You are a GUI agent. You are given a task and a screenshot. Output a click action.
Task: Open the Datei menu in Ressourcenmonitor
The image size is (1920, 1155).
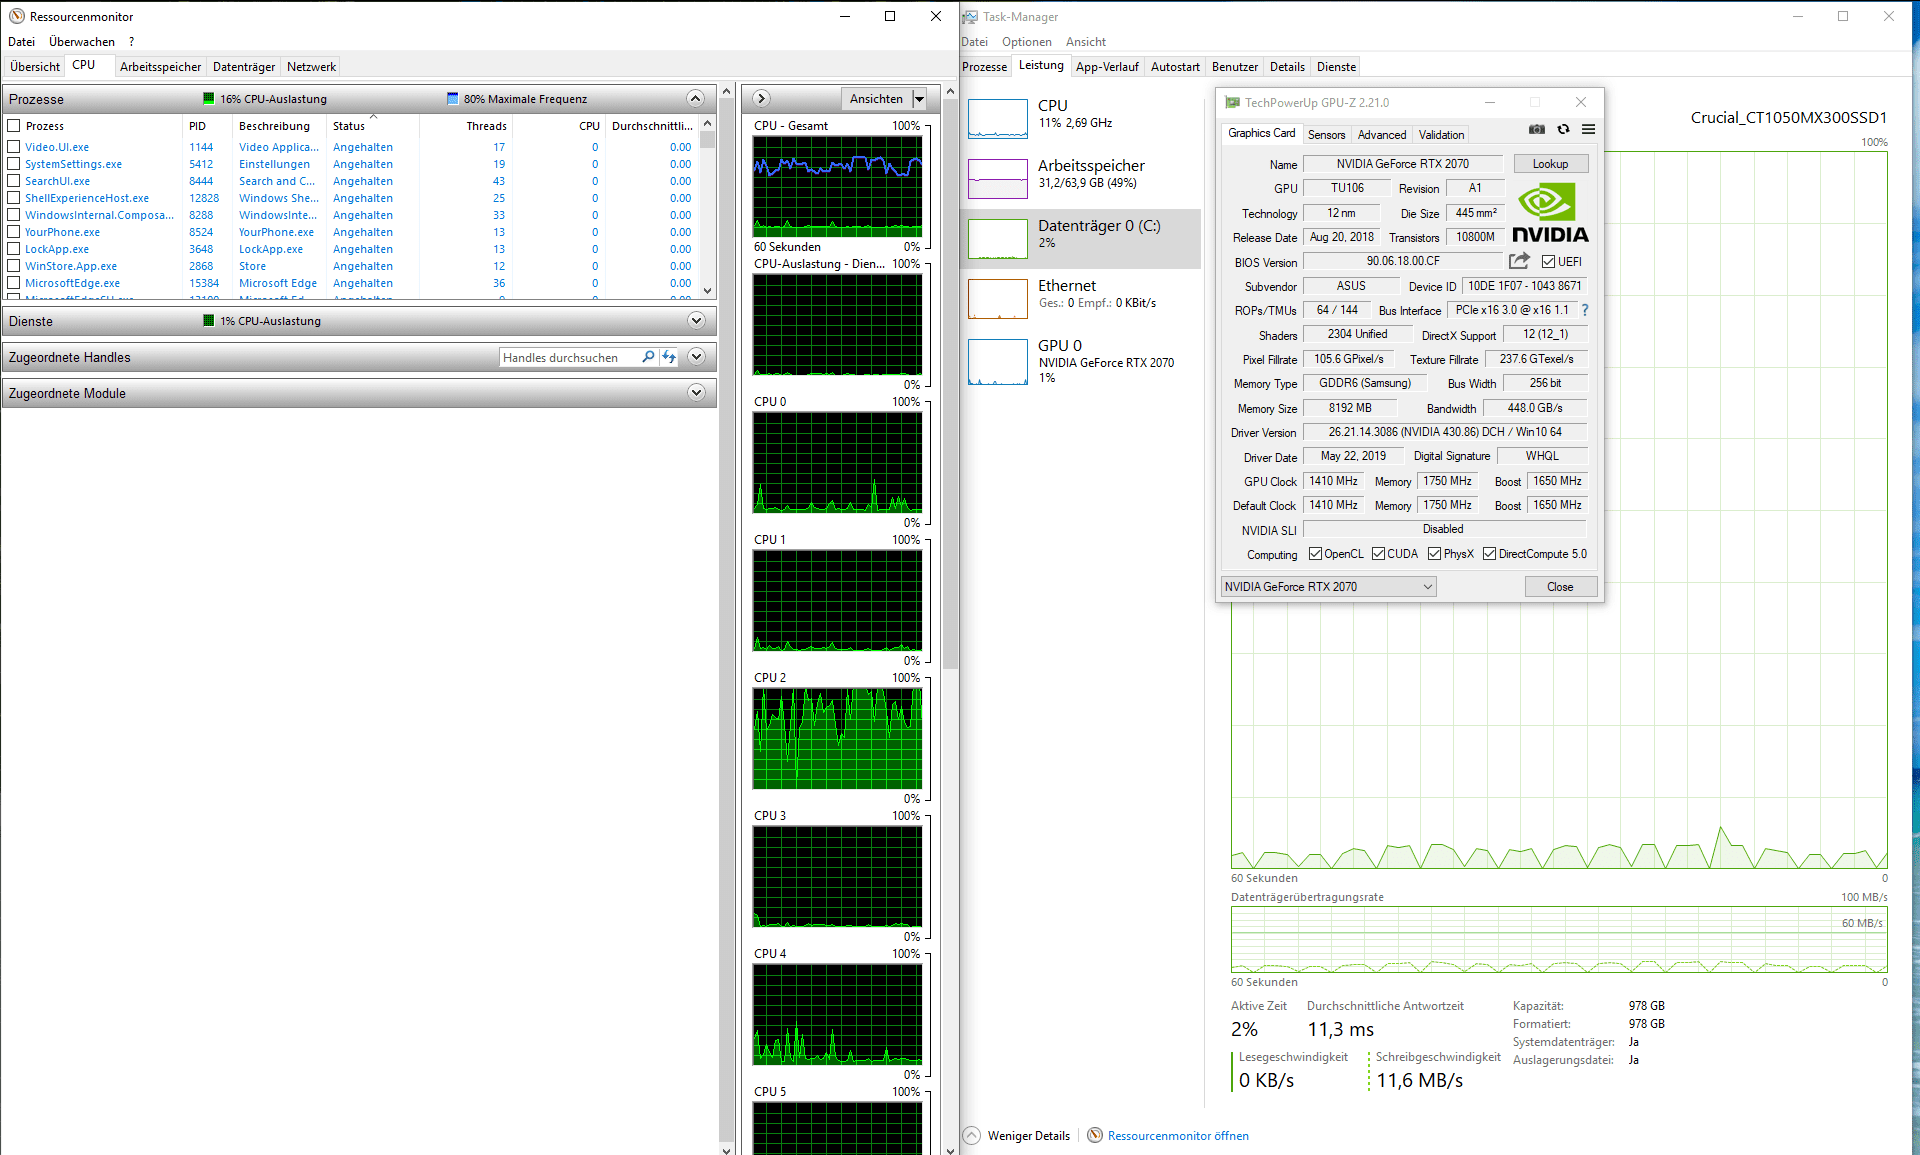pos(21,42)
